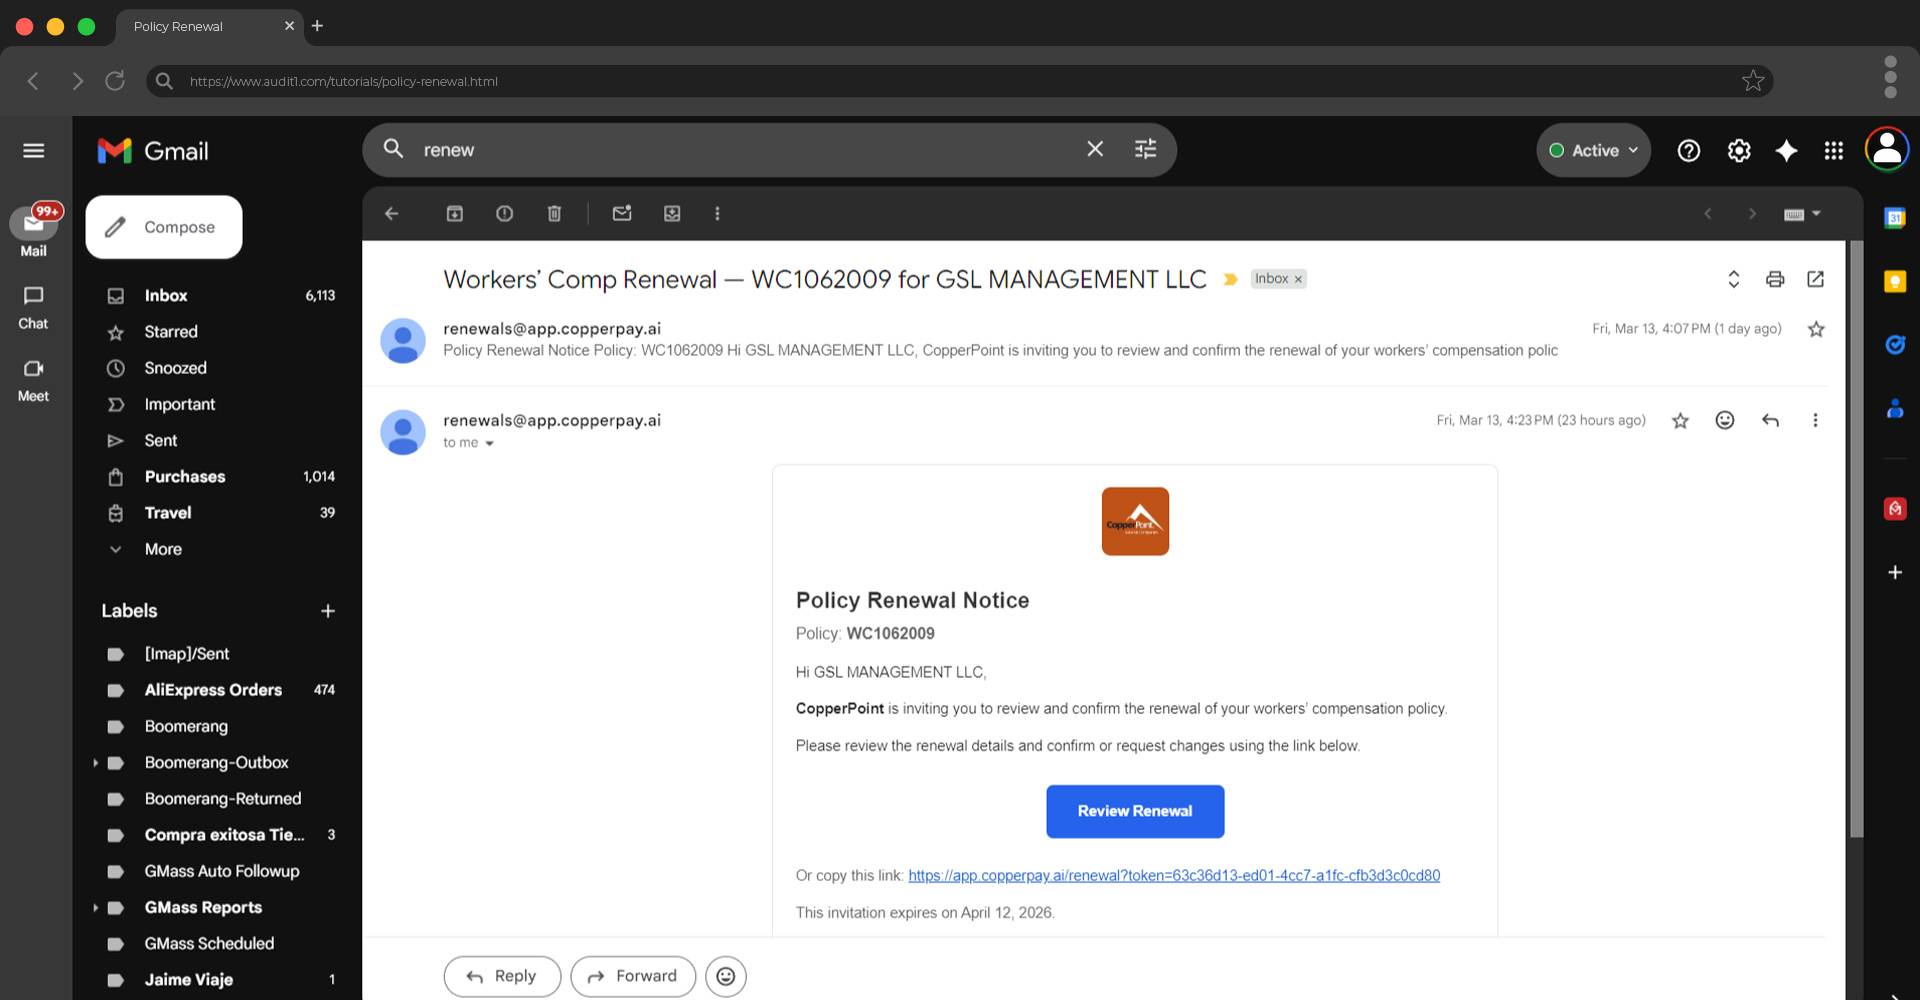Expand the More section in the sidebar
Viewport: 1920px width, 1000px height.
[161, 549]
